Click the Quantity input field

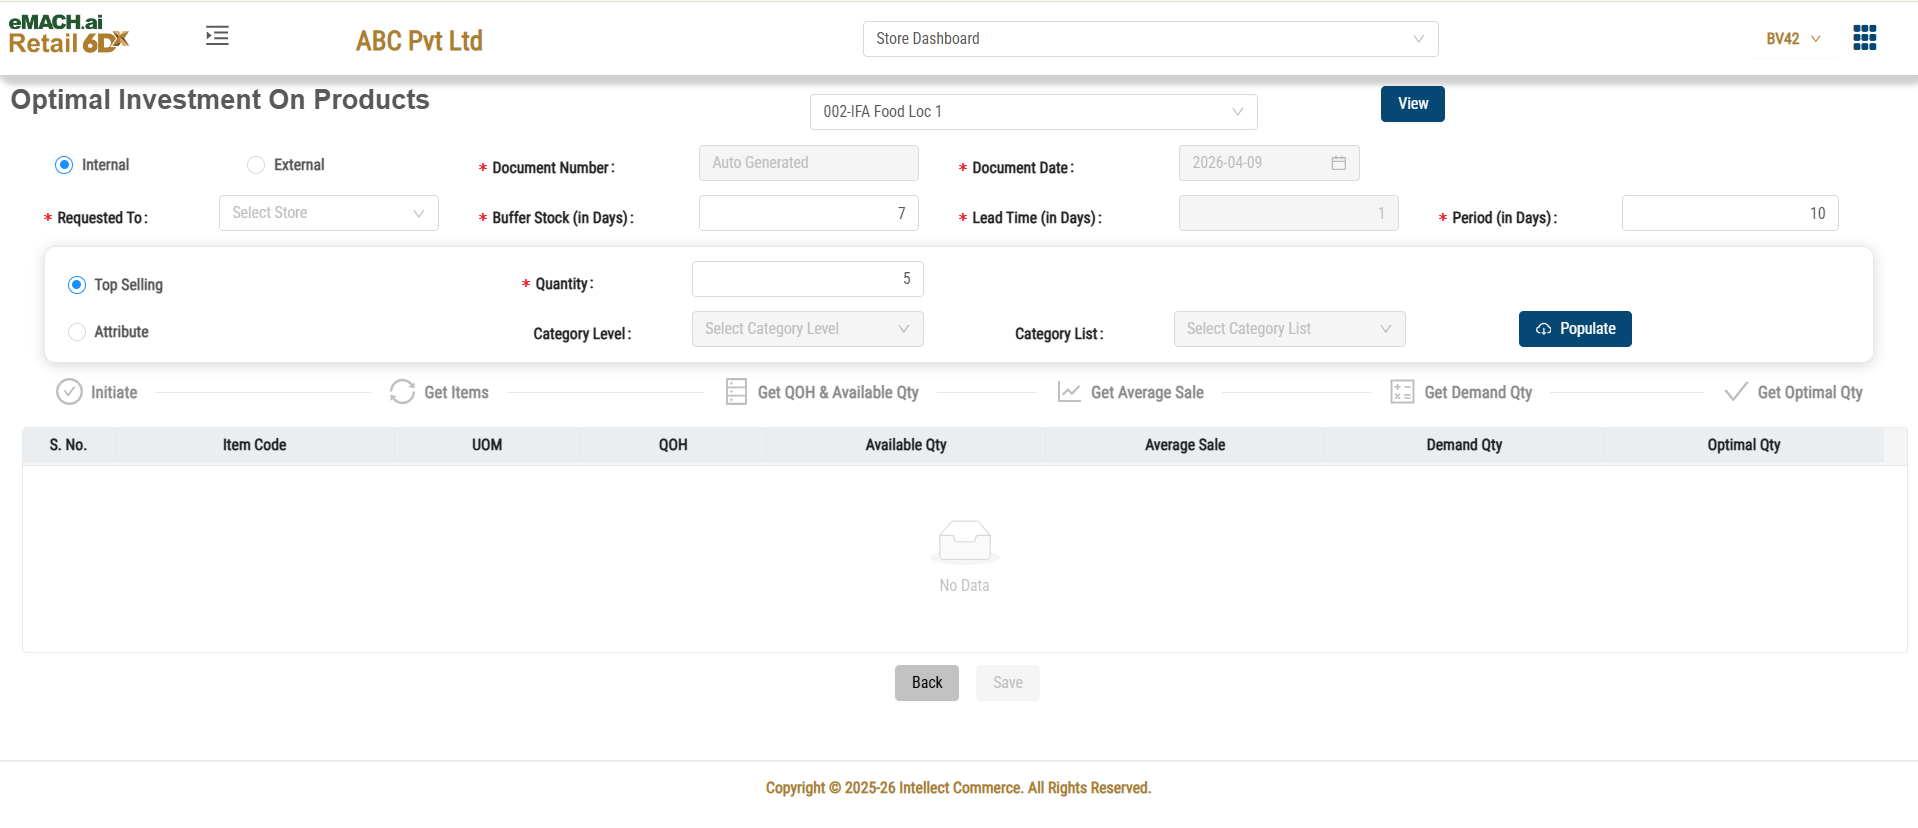pos(807,279)
